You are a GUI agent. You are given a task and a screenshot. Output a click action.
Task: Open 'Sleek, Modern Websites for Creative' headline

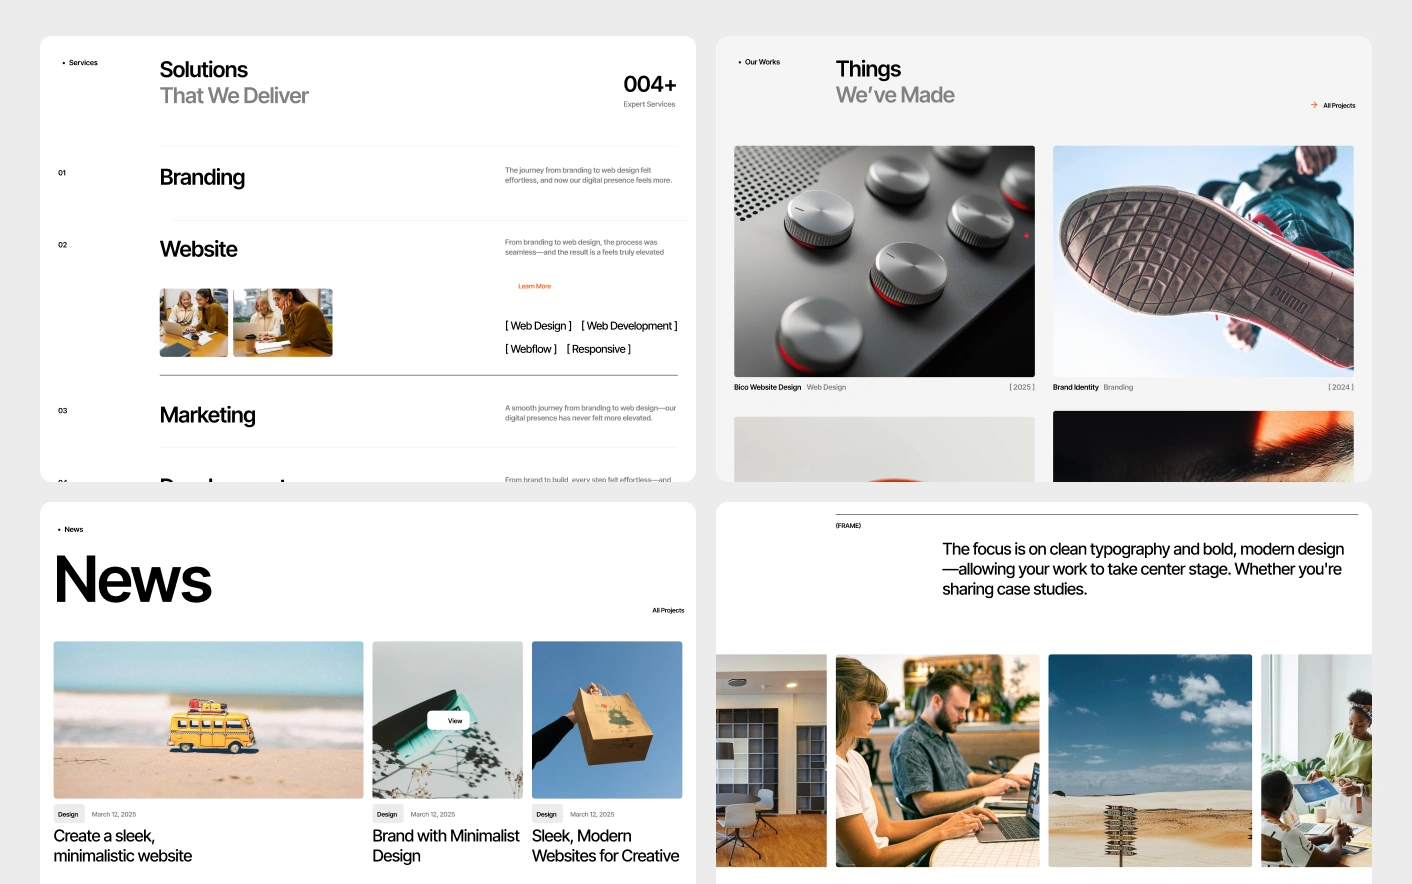[x=605, y=846]
